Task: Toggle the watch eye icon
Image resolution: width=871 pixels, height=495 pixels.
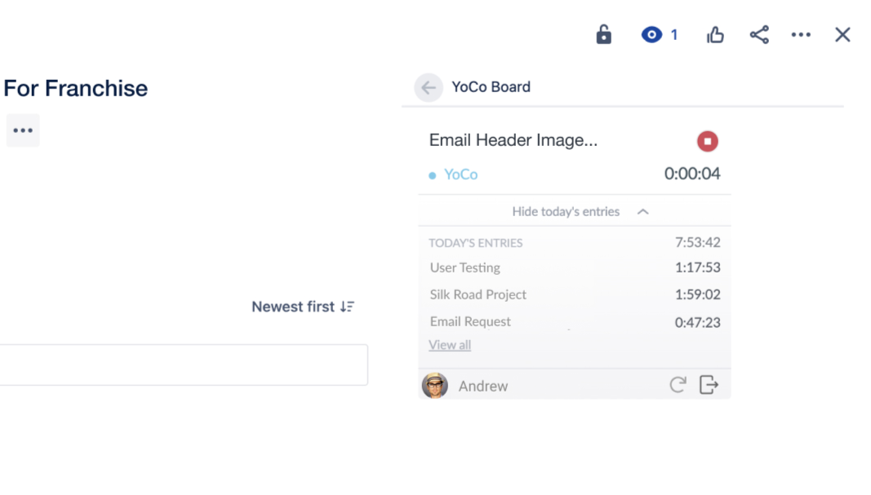Action: (652, 35)
